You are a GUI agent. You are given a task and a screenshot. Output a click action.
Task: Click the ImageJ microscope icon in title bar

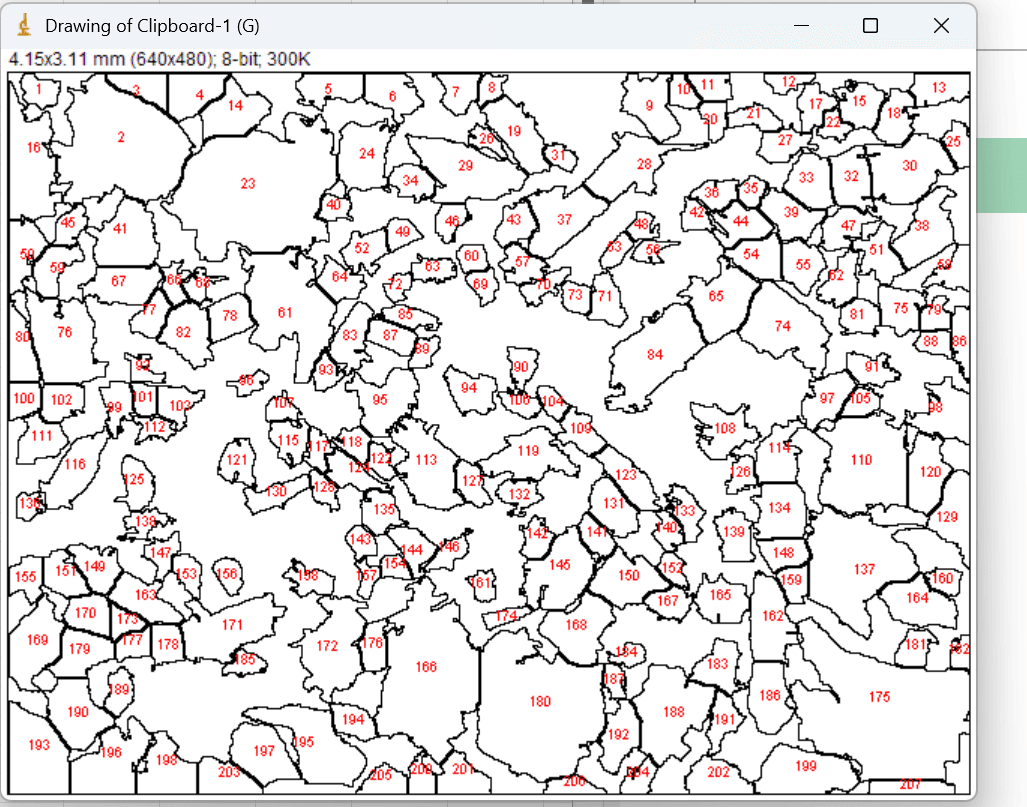(24, 26)
